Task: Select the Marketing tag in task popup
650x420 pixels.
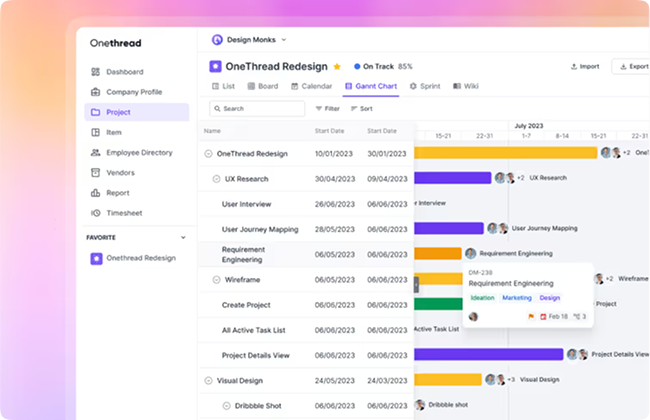Action: click(516, 298)
